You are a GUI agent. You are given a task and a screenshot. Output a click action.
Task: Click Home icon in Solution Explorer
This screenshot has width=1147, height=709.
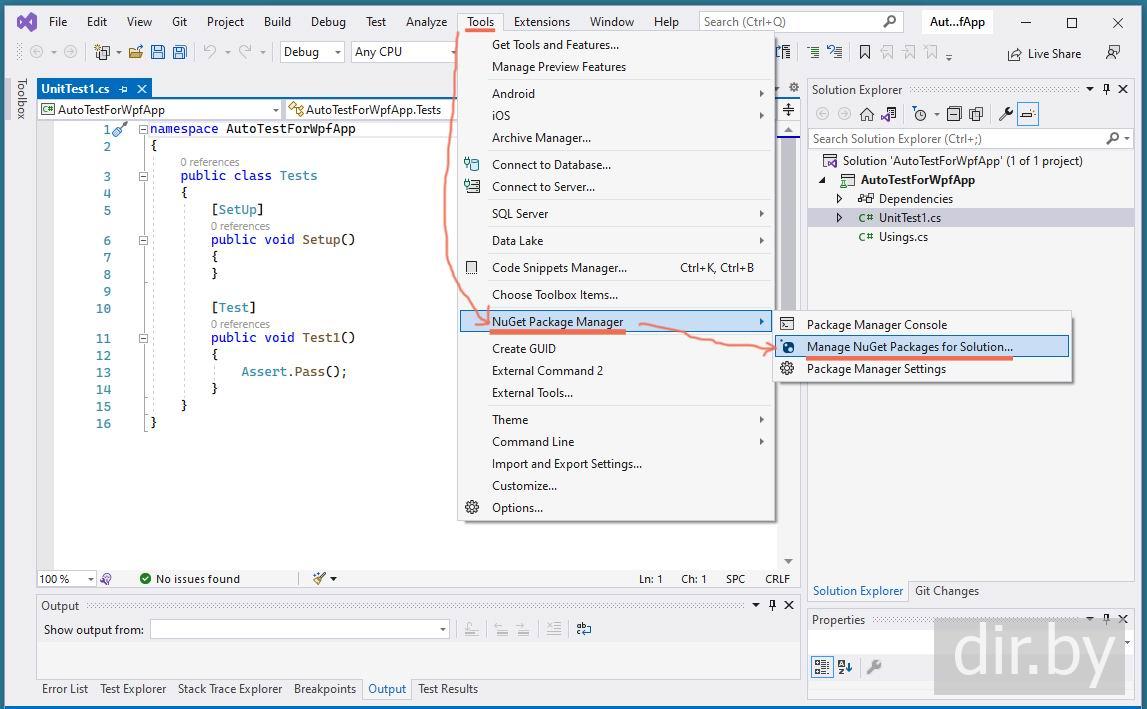point(867,115)
